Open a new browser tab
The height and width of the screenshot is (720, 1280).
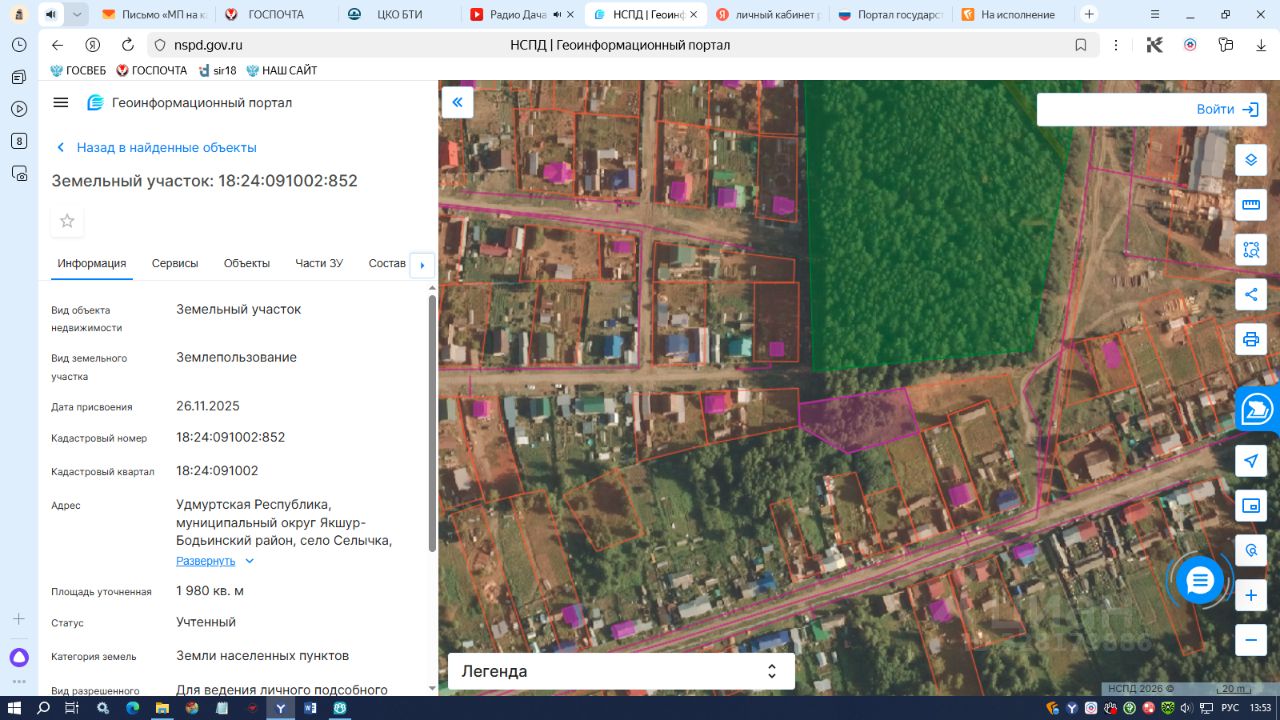point(1089,14)
